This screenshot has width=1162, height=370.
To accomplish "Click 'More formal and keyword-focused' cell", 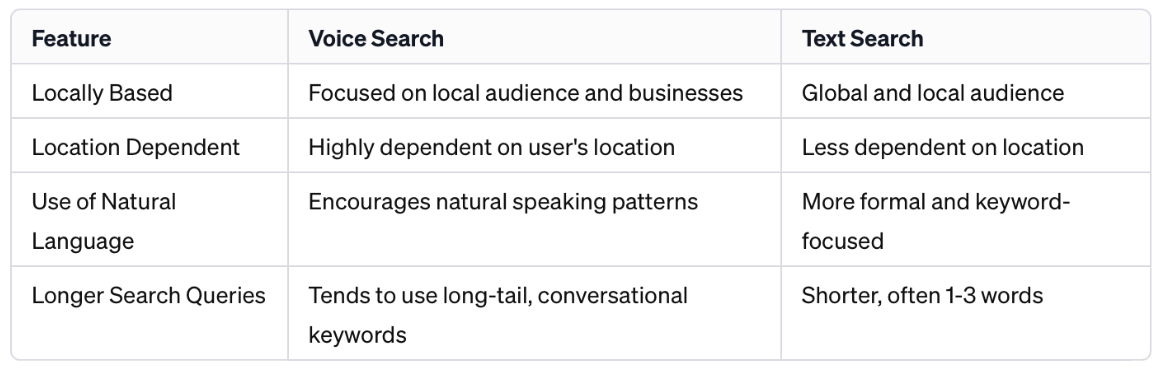I will [x=936, y=221].
